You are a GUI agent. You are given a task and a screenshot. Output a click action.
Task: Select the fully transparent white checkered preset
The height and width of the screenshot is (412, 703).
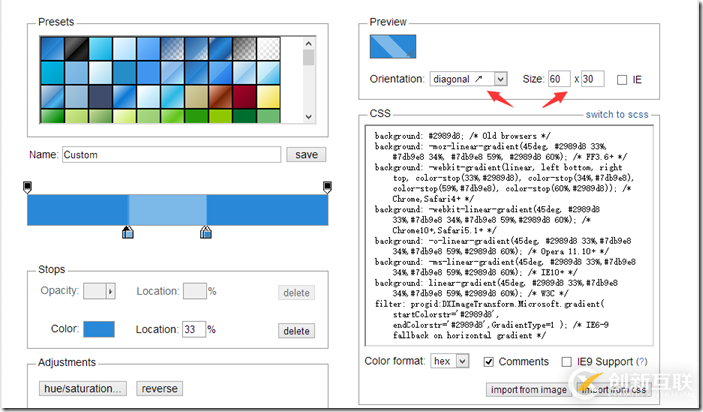pos(269,49)
